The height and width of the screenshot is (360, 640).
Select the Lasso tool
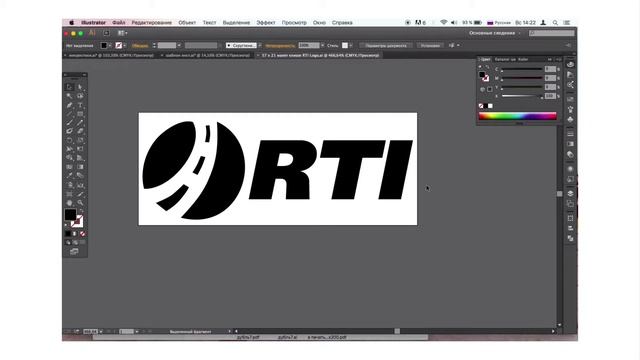pyautogui.click(x=80, y=96)
